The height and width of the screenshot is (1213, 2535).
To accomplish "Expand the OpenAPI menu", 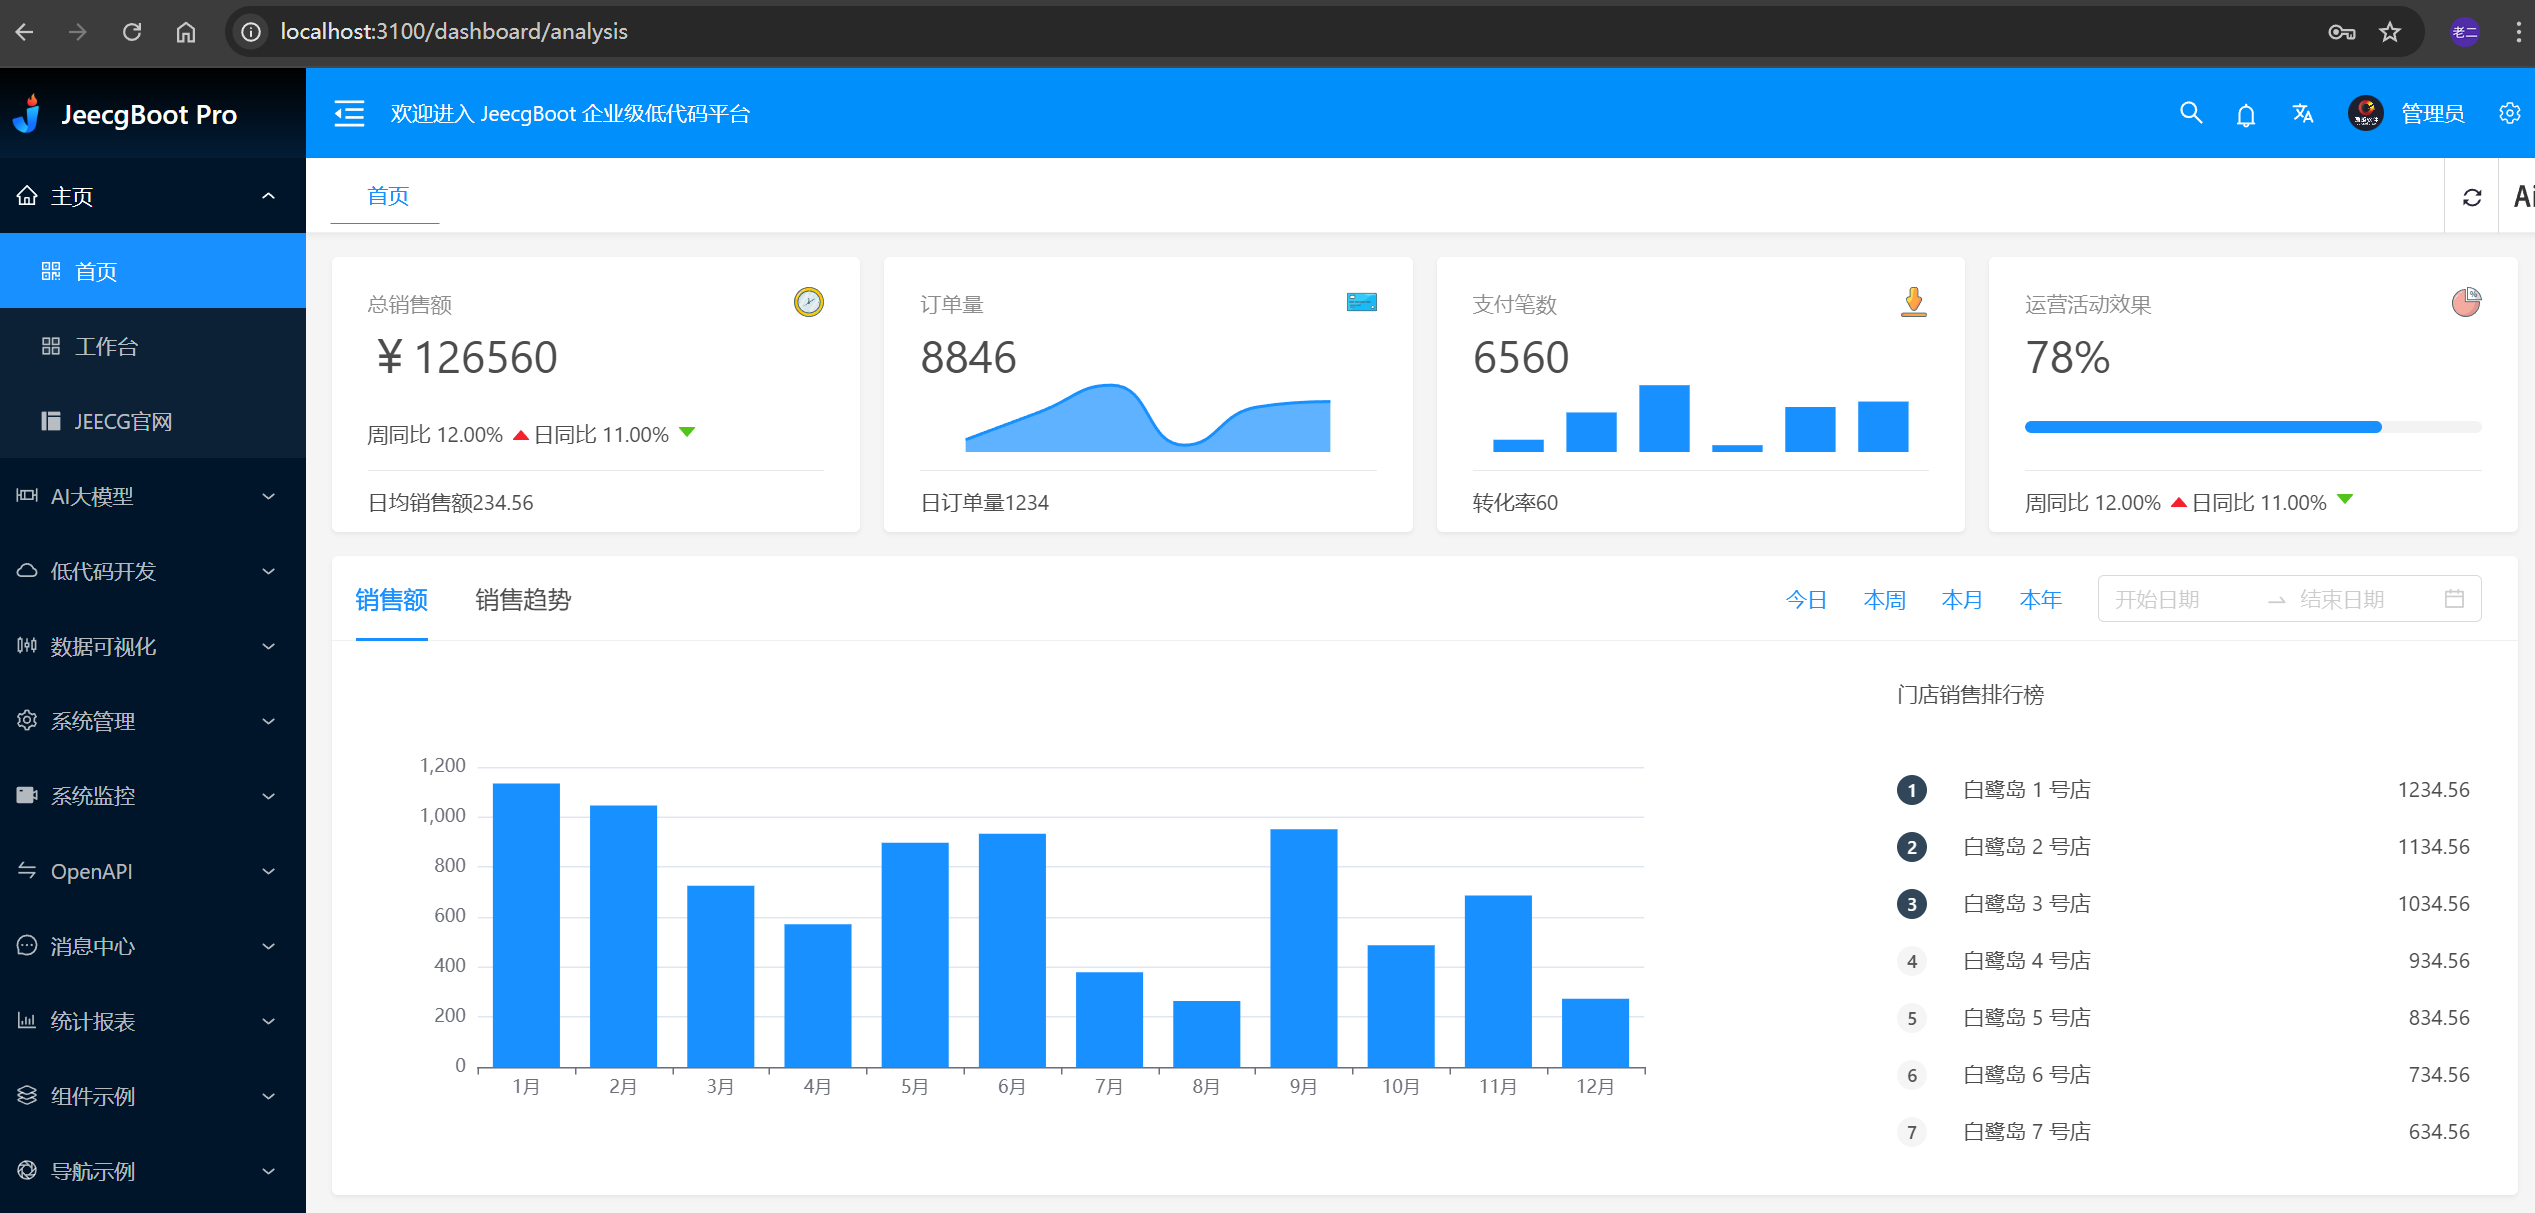I will [153, 871].
